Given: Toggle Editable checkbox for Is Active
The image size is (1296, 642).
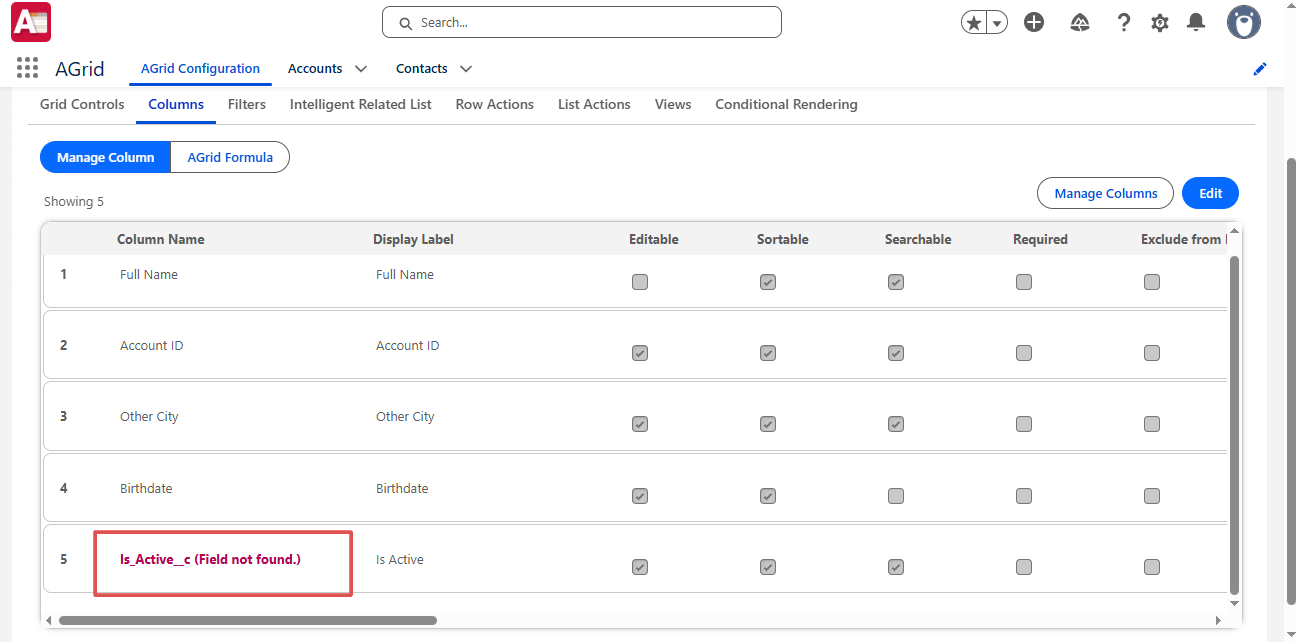Looking at the screenshot, I should (x=640, y=567).
